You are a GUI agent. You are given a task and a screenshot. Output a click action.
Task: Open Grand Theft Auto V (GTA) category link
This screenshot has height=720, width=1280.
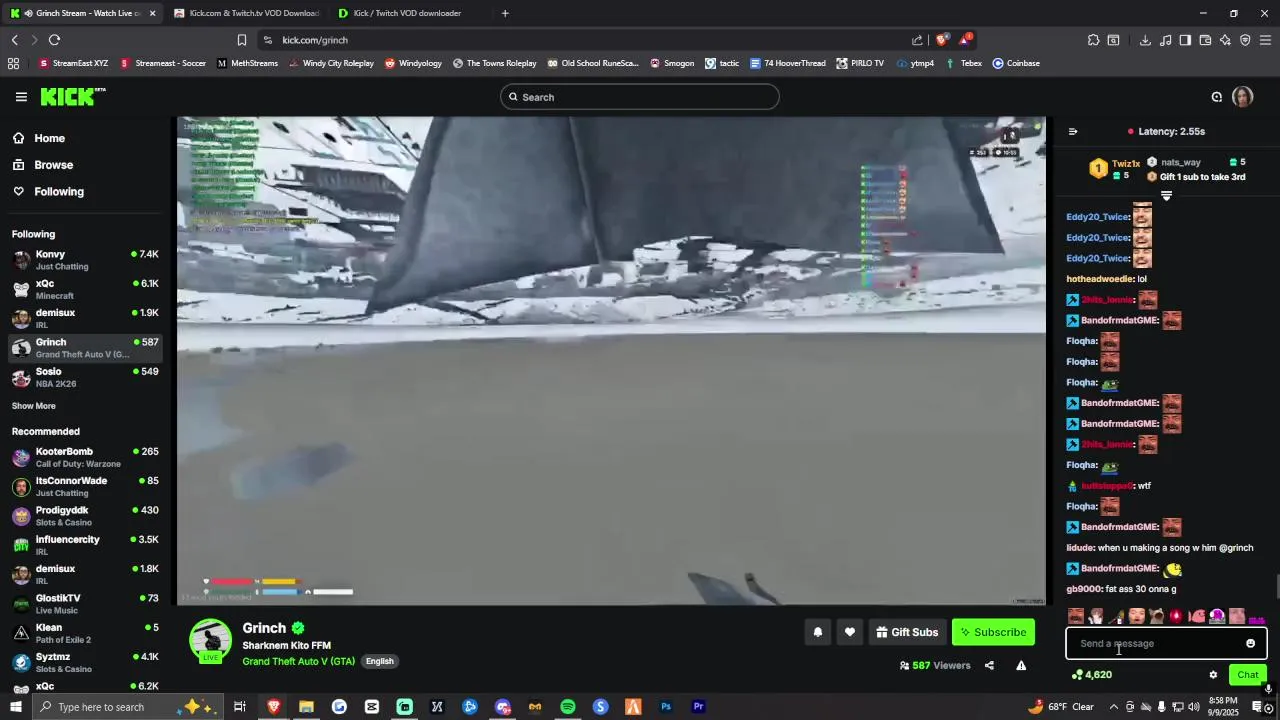pos(298,661)
